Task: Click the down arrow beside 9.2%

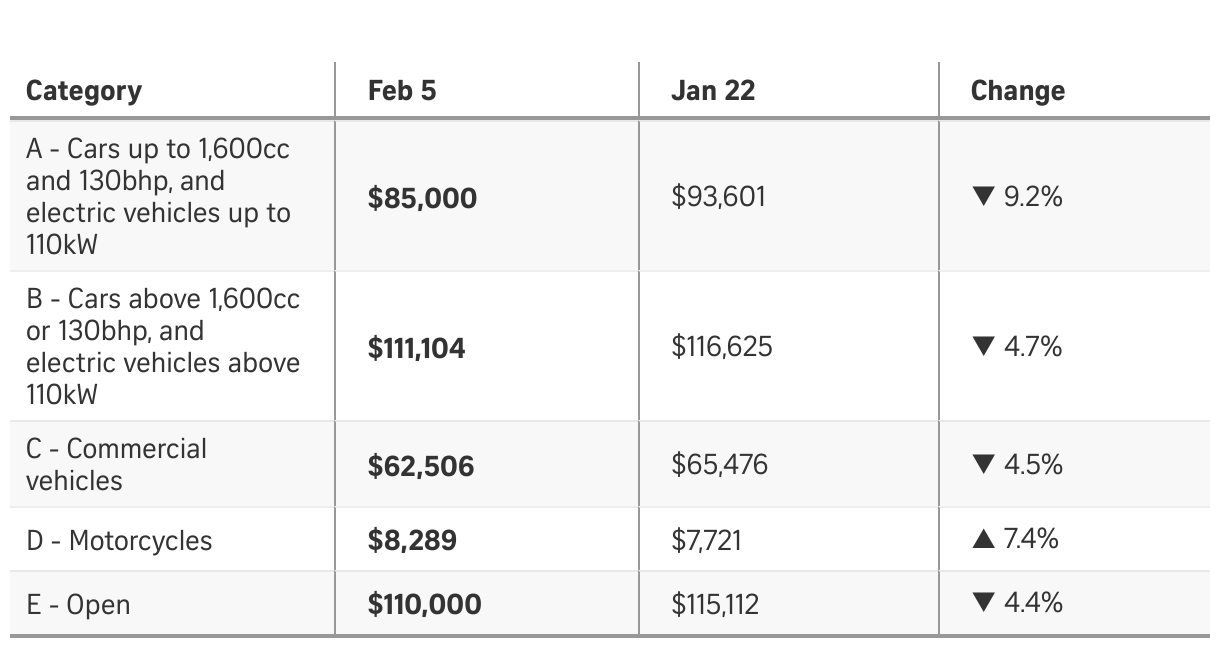Action: pos(983,197)
